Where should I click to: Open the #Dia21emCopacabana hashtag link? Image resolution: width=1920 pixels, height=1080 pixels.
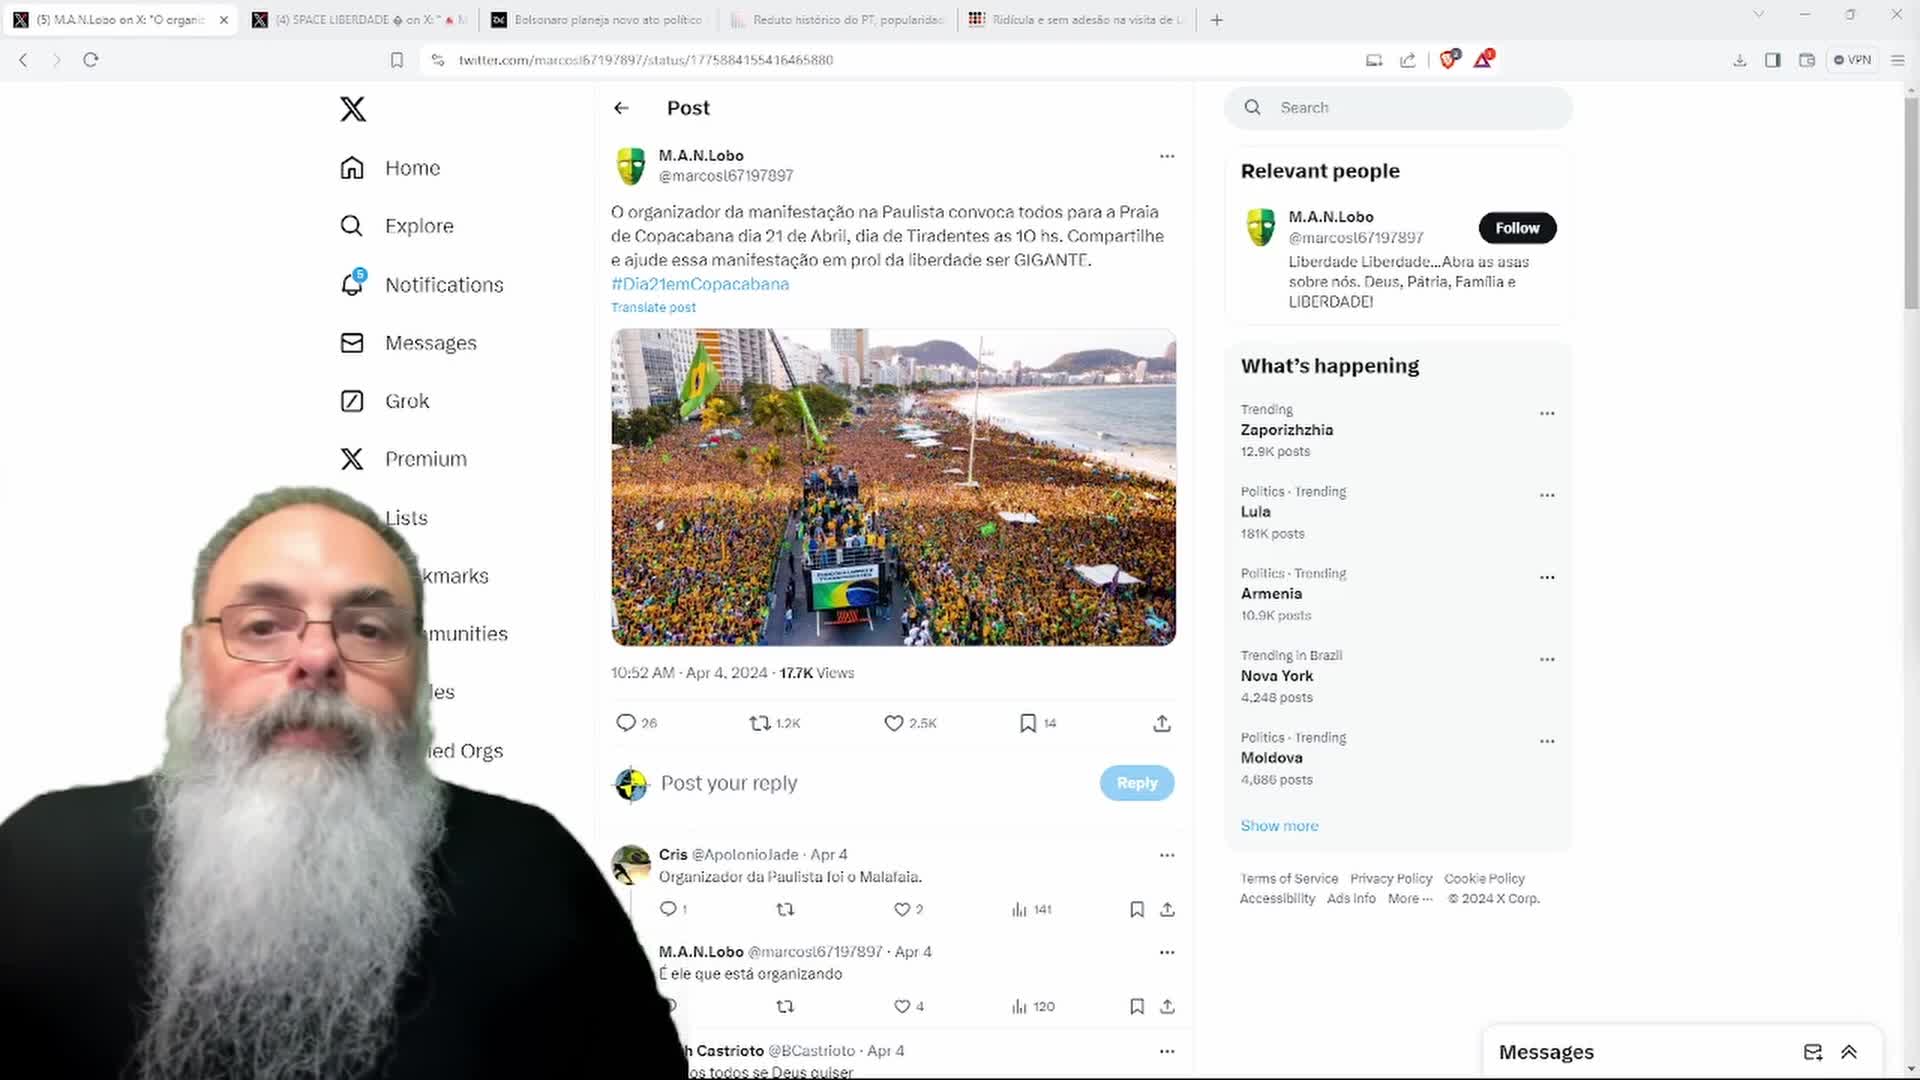tap(699, 284)
